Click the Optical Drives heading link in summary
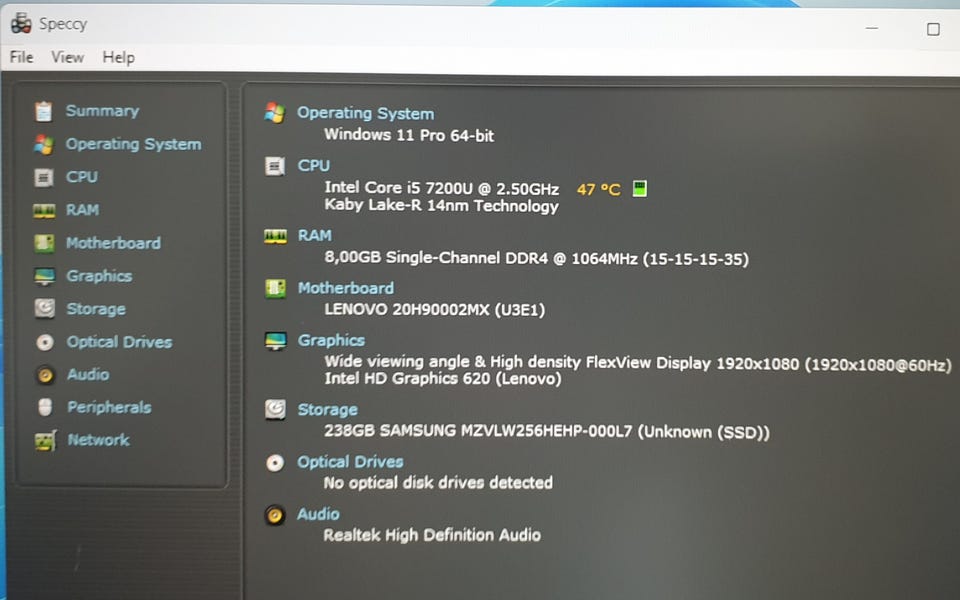Viewport: 960px width, 600px height. pos(350,462)
